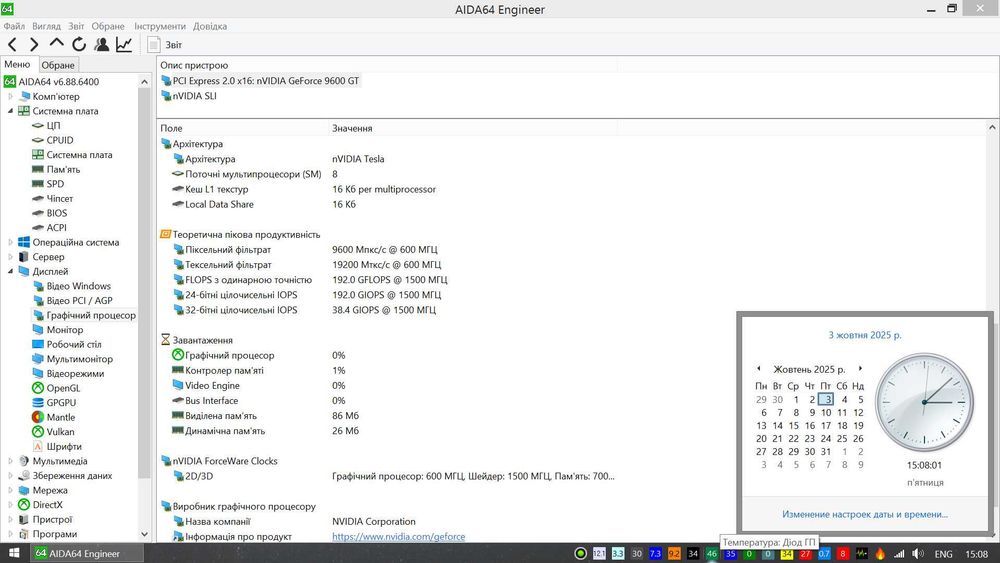Expand the Комп'ютер tree node
1000x563 pixels.
[x=10, y=96]
